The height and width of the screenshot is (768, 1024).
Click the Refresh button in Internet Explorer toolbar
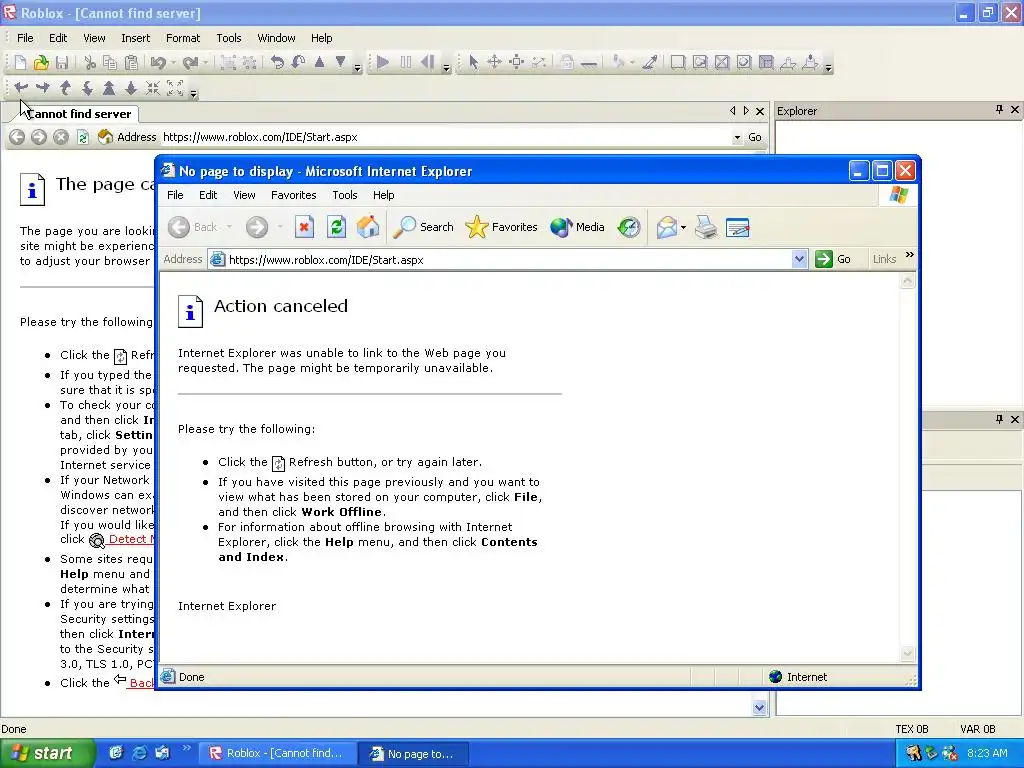click(x=336, y=227)
